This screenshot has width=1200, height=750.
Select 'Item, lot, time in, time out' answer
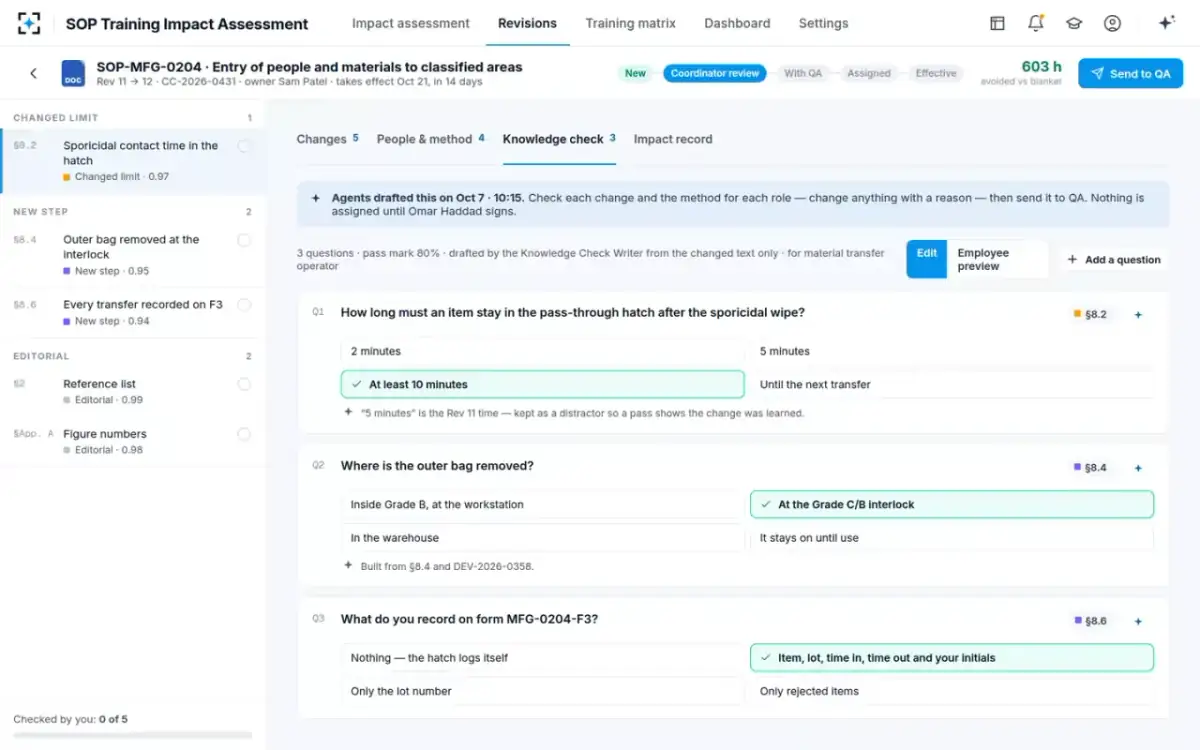(951, 657)
